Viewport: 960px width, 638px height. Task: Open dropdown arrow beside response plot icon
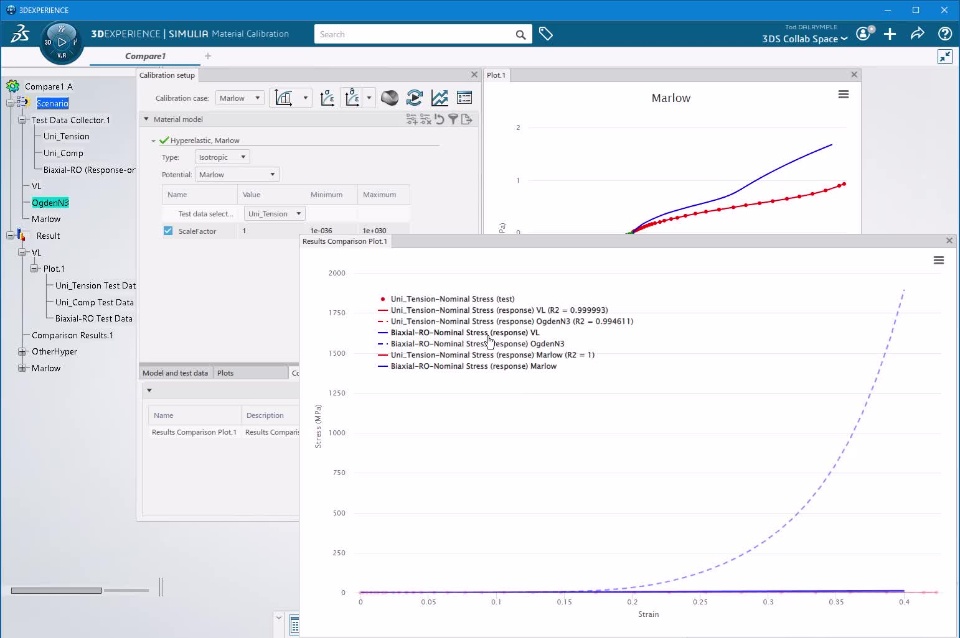(369, 98)
